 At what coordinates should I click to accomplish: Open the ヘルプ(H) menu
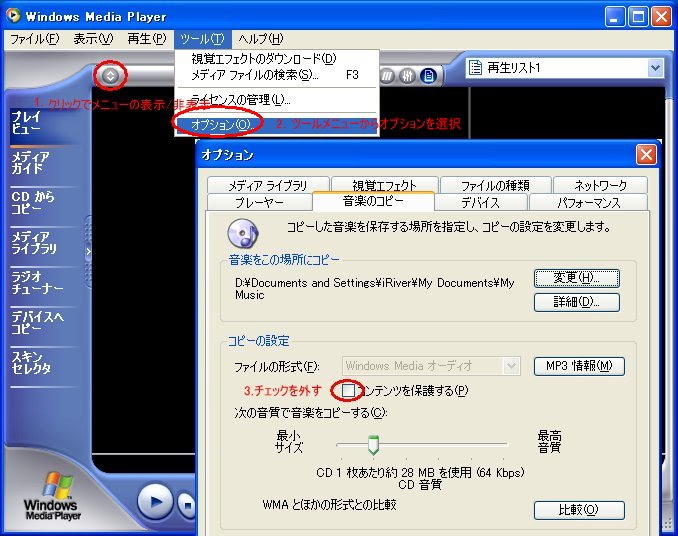(261, 39)
